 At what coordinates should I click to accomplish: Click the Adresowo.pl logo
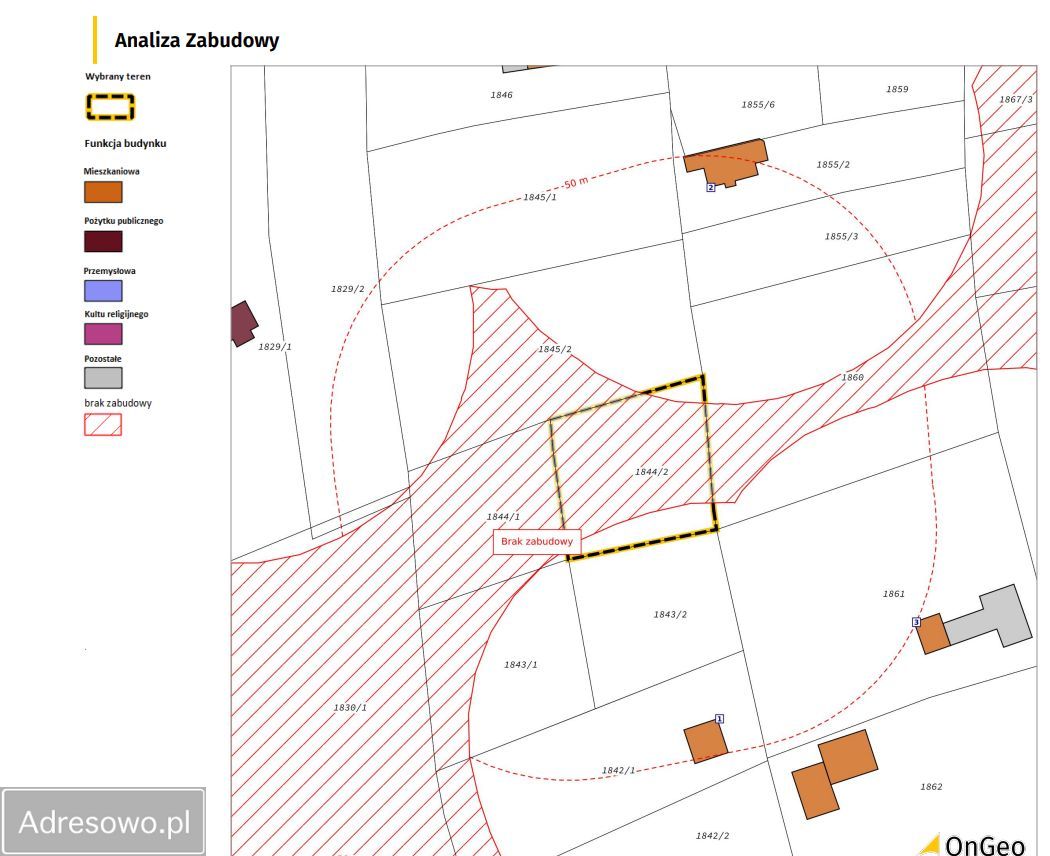(x=103, y=822)
